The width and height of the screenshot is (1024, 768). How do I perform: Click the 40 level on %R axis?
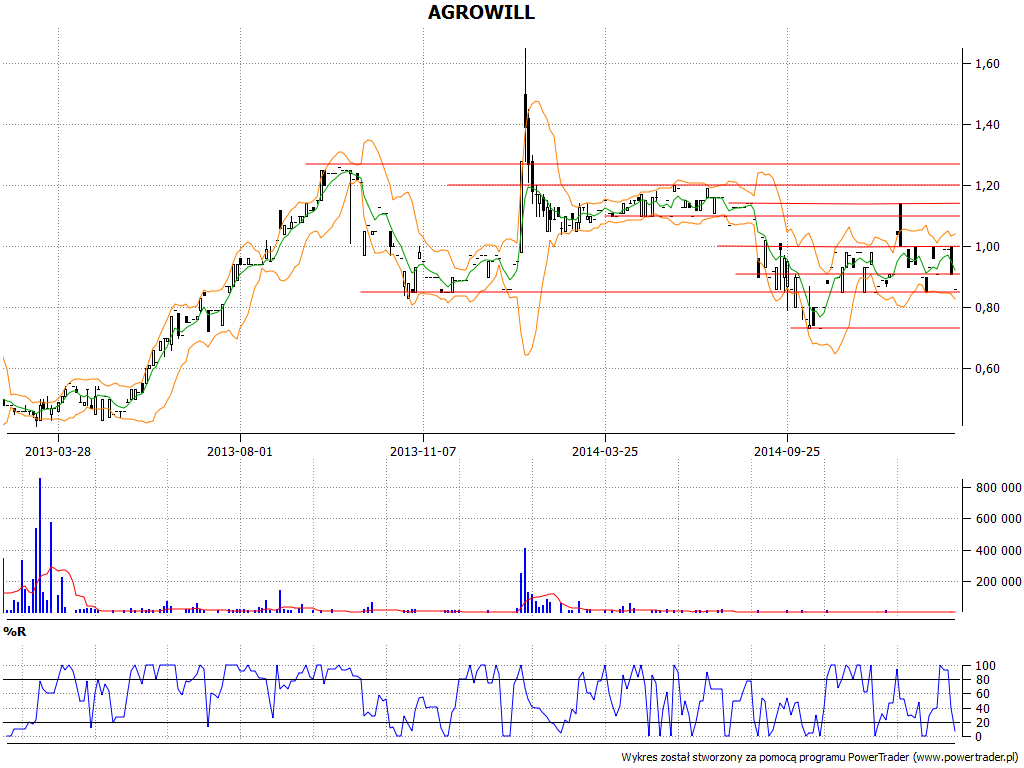[x=983, y=709]
